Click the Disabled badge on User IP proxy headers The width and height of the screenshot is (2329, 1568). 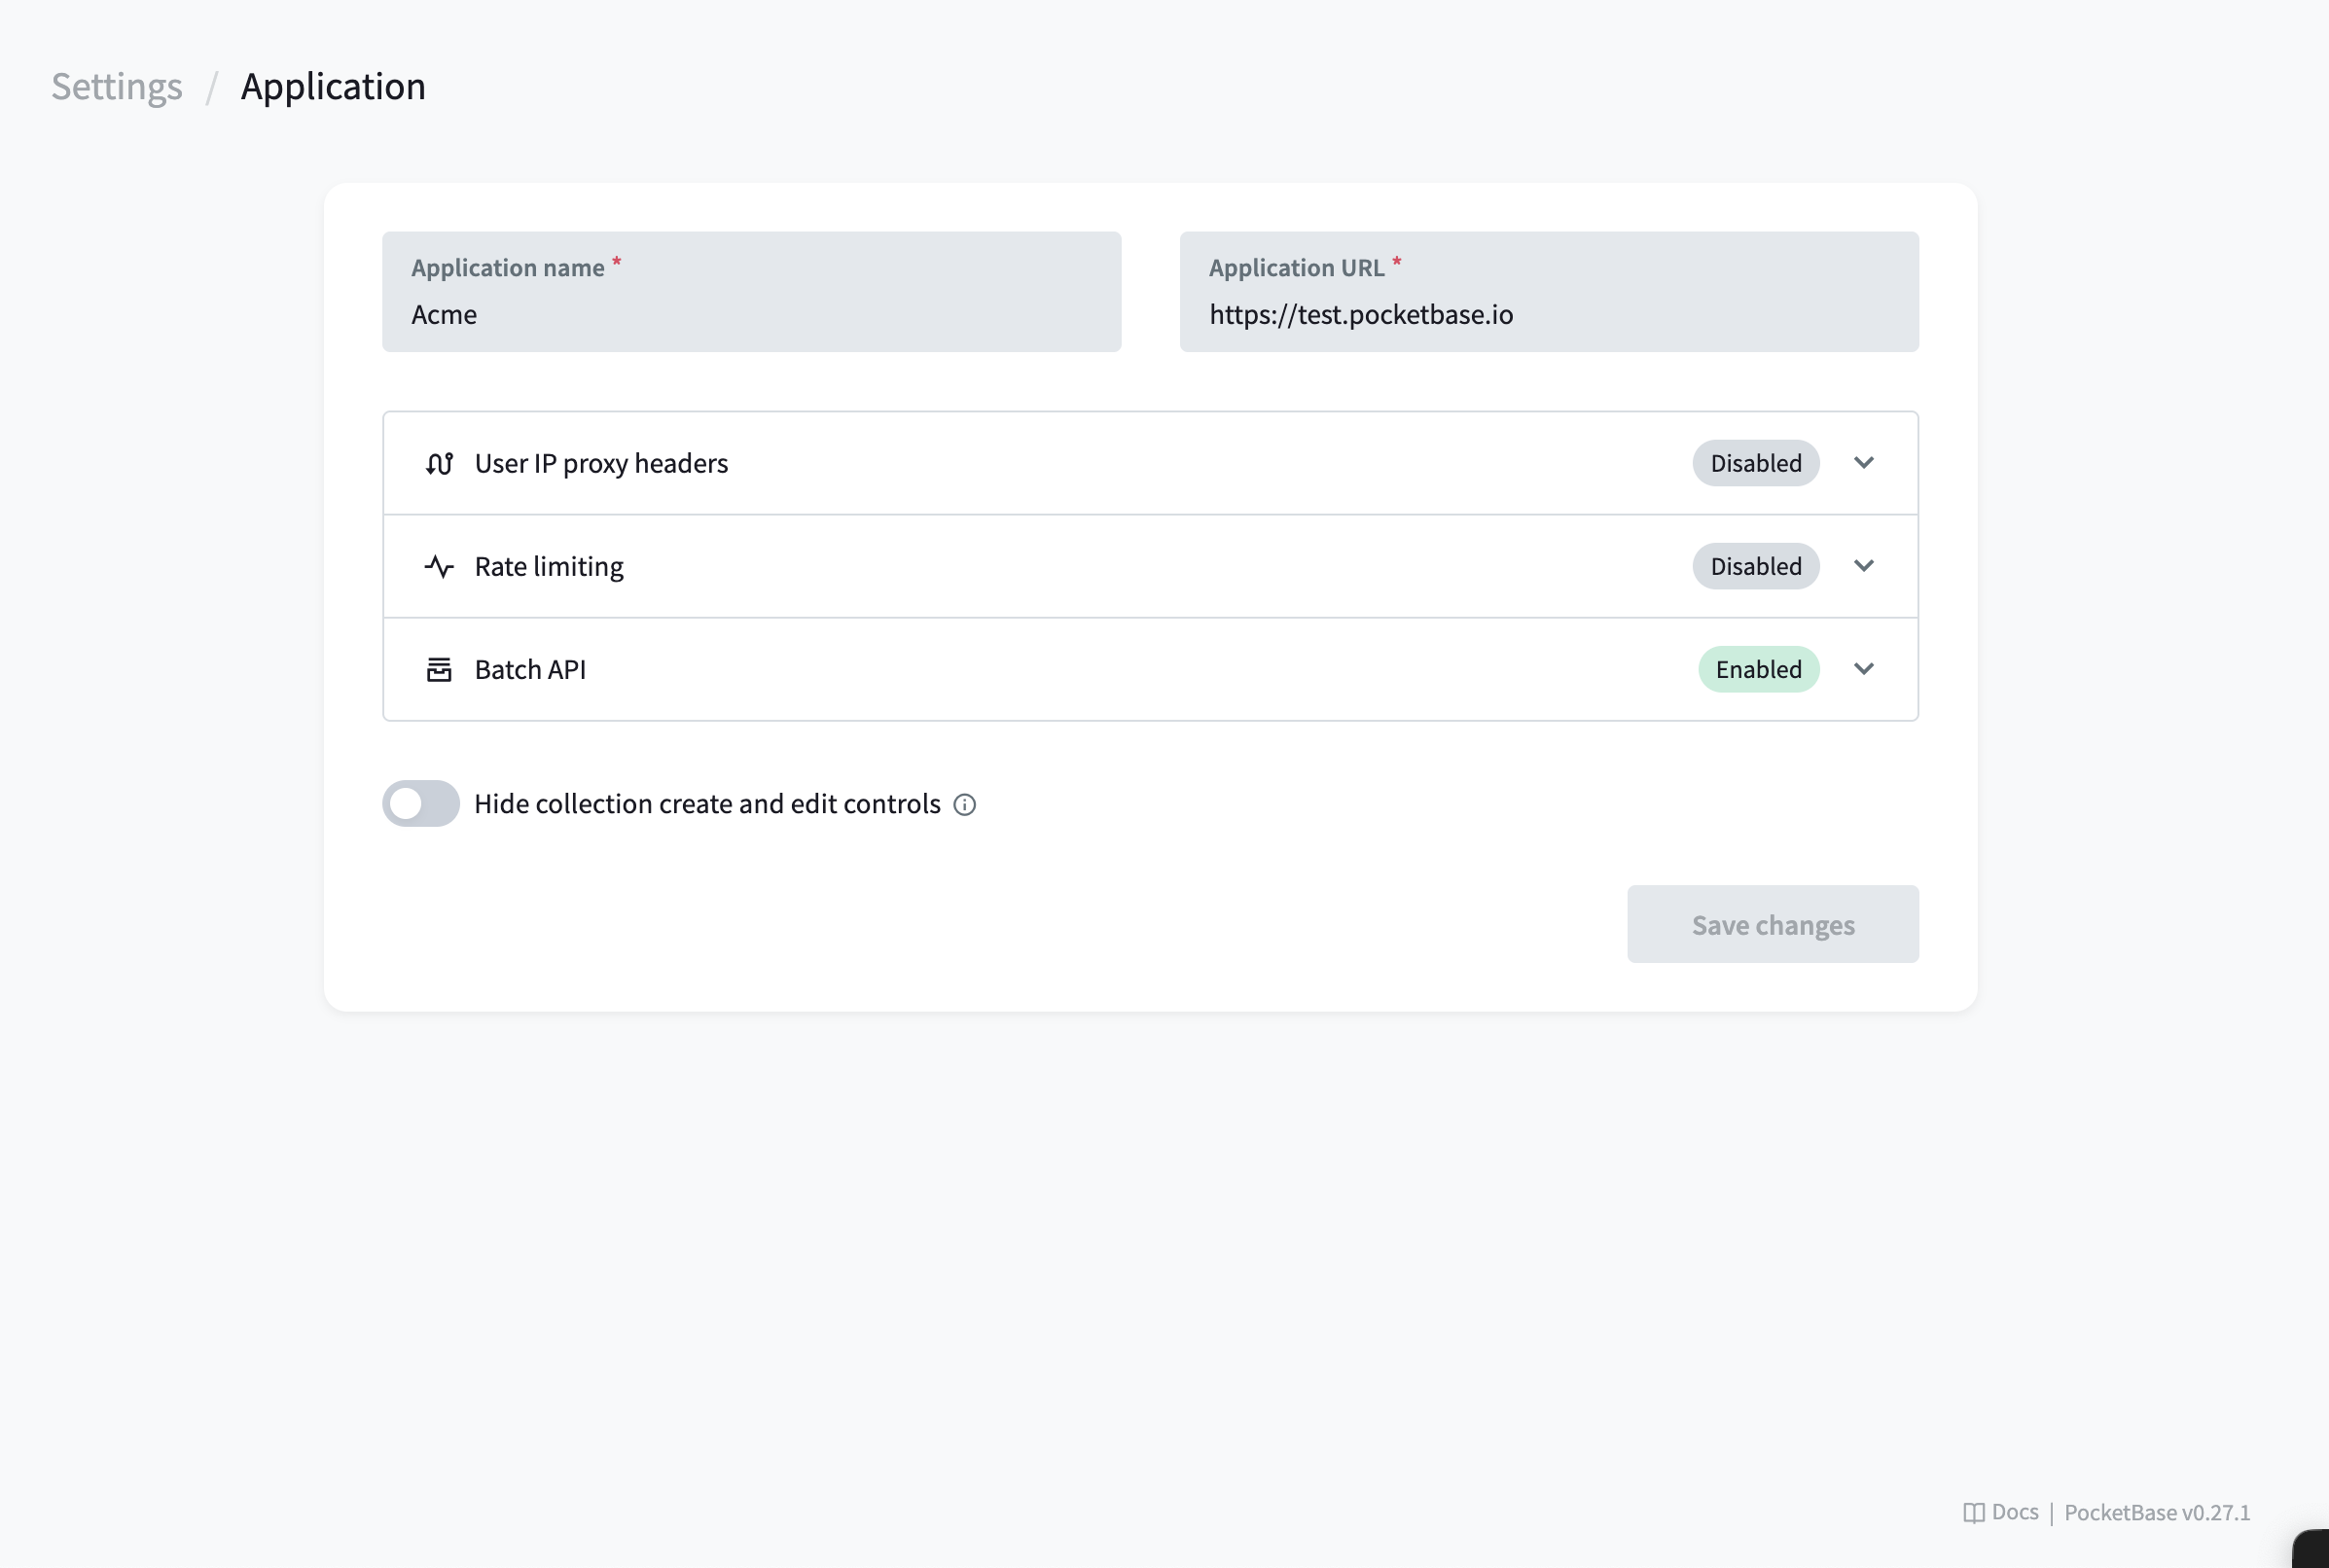1754,463
